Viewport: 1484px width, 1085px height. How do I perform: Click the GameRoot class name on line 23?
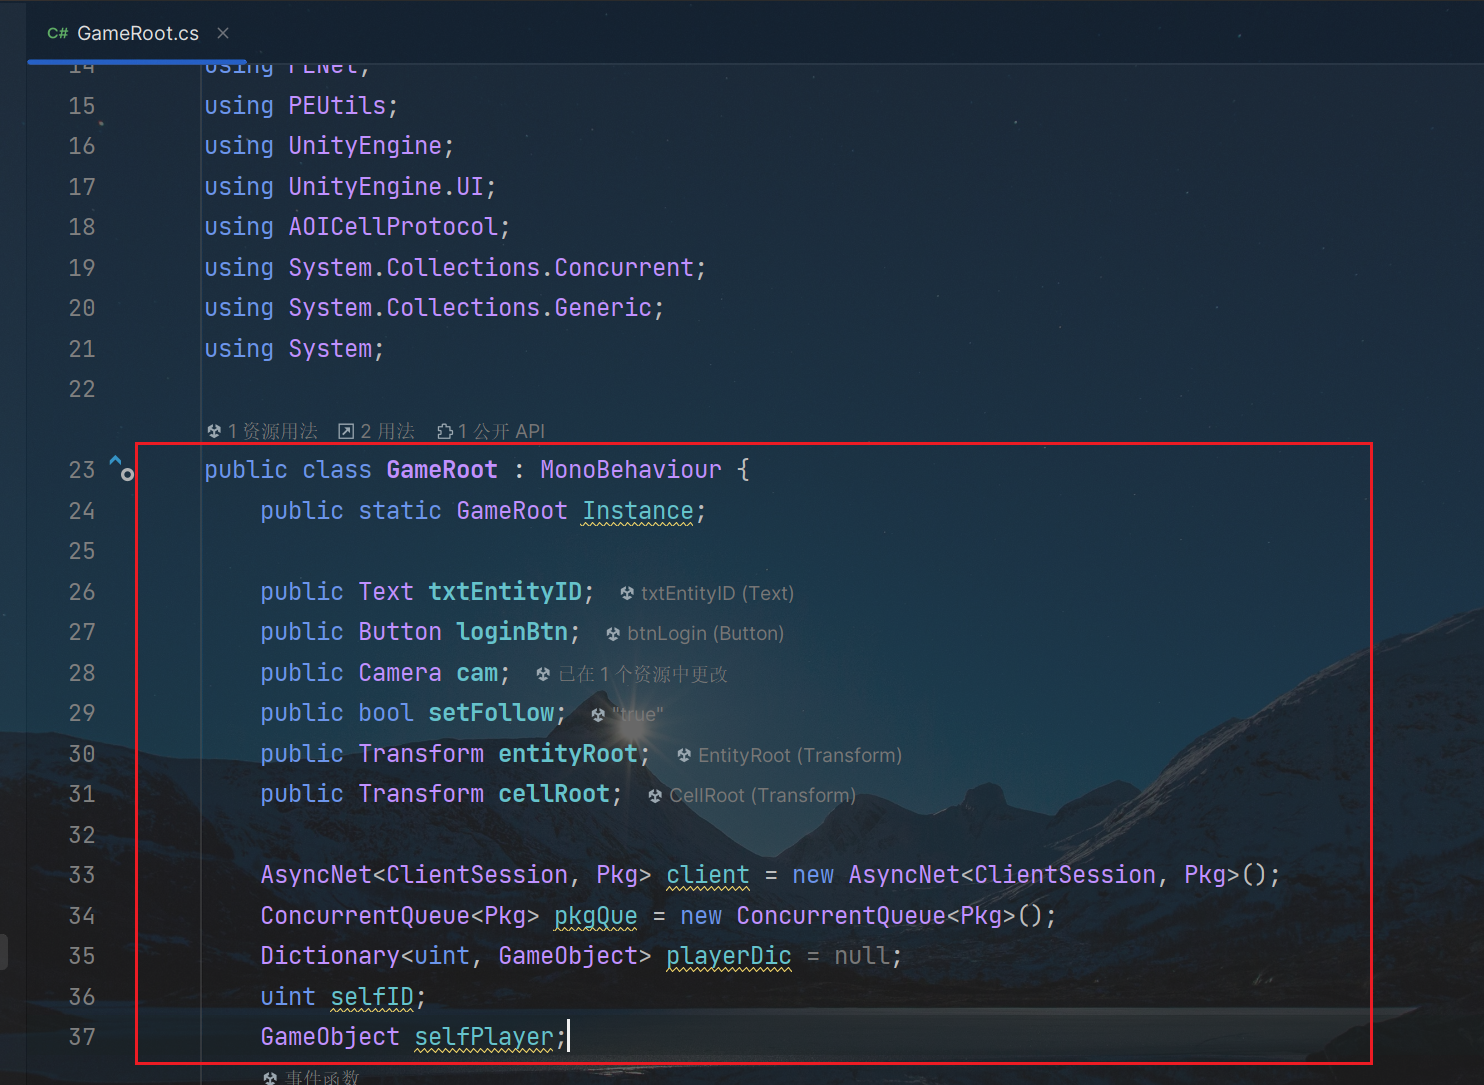[442, 470]
